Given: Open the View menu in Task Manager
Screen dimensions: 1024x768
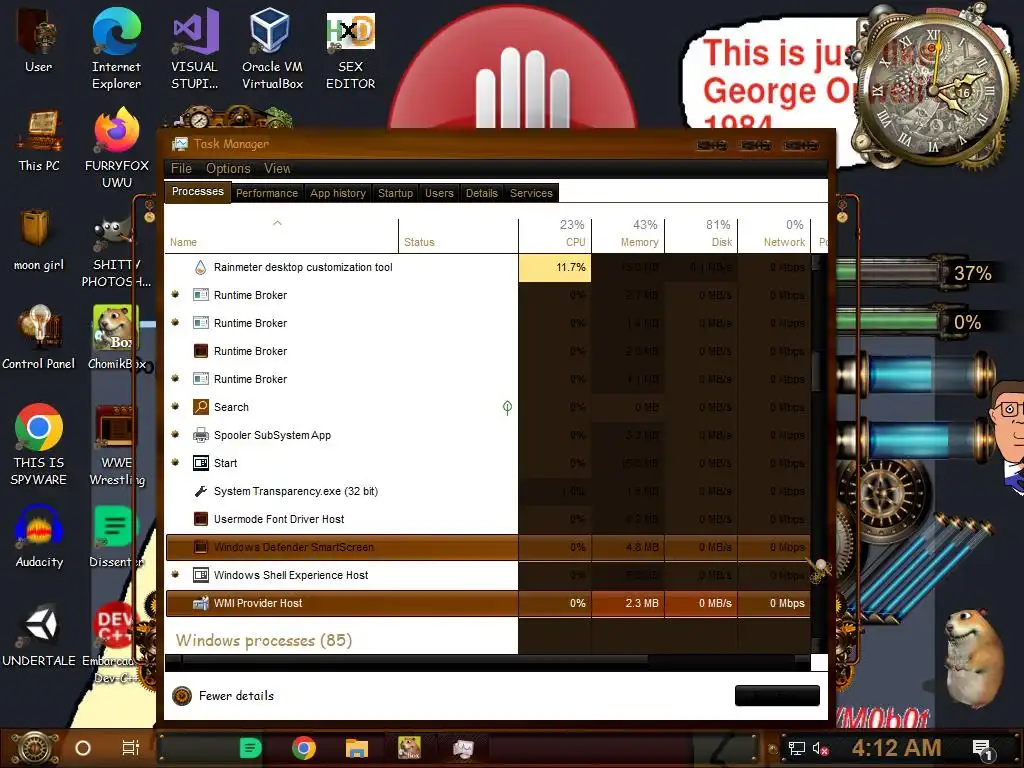Looking at the screenshot, I should [x=277, y=168].
